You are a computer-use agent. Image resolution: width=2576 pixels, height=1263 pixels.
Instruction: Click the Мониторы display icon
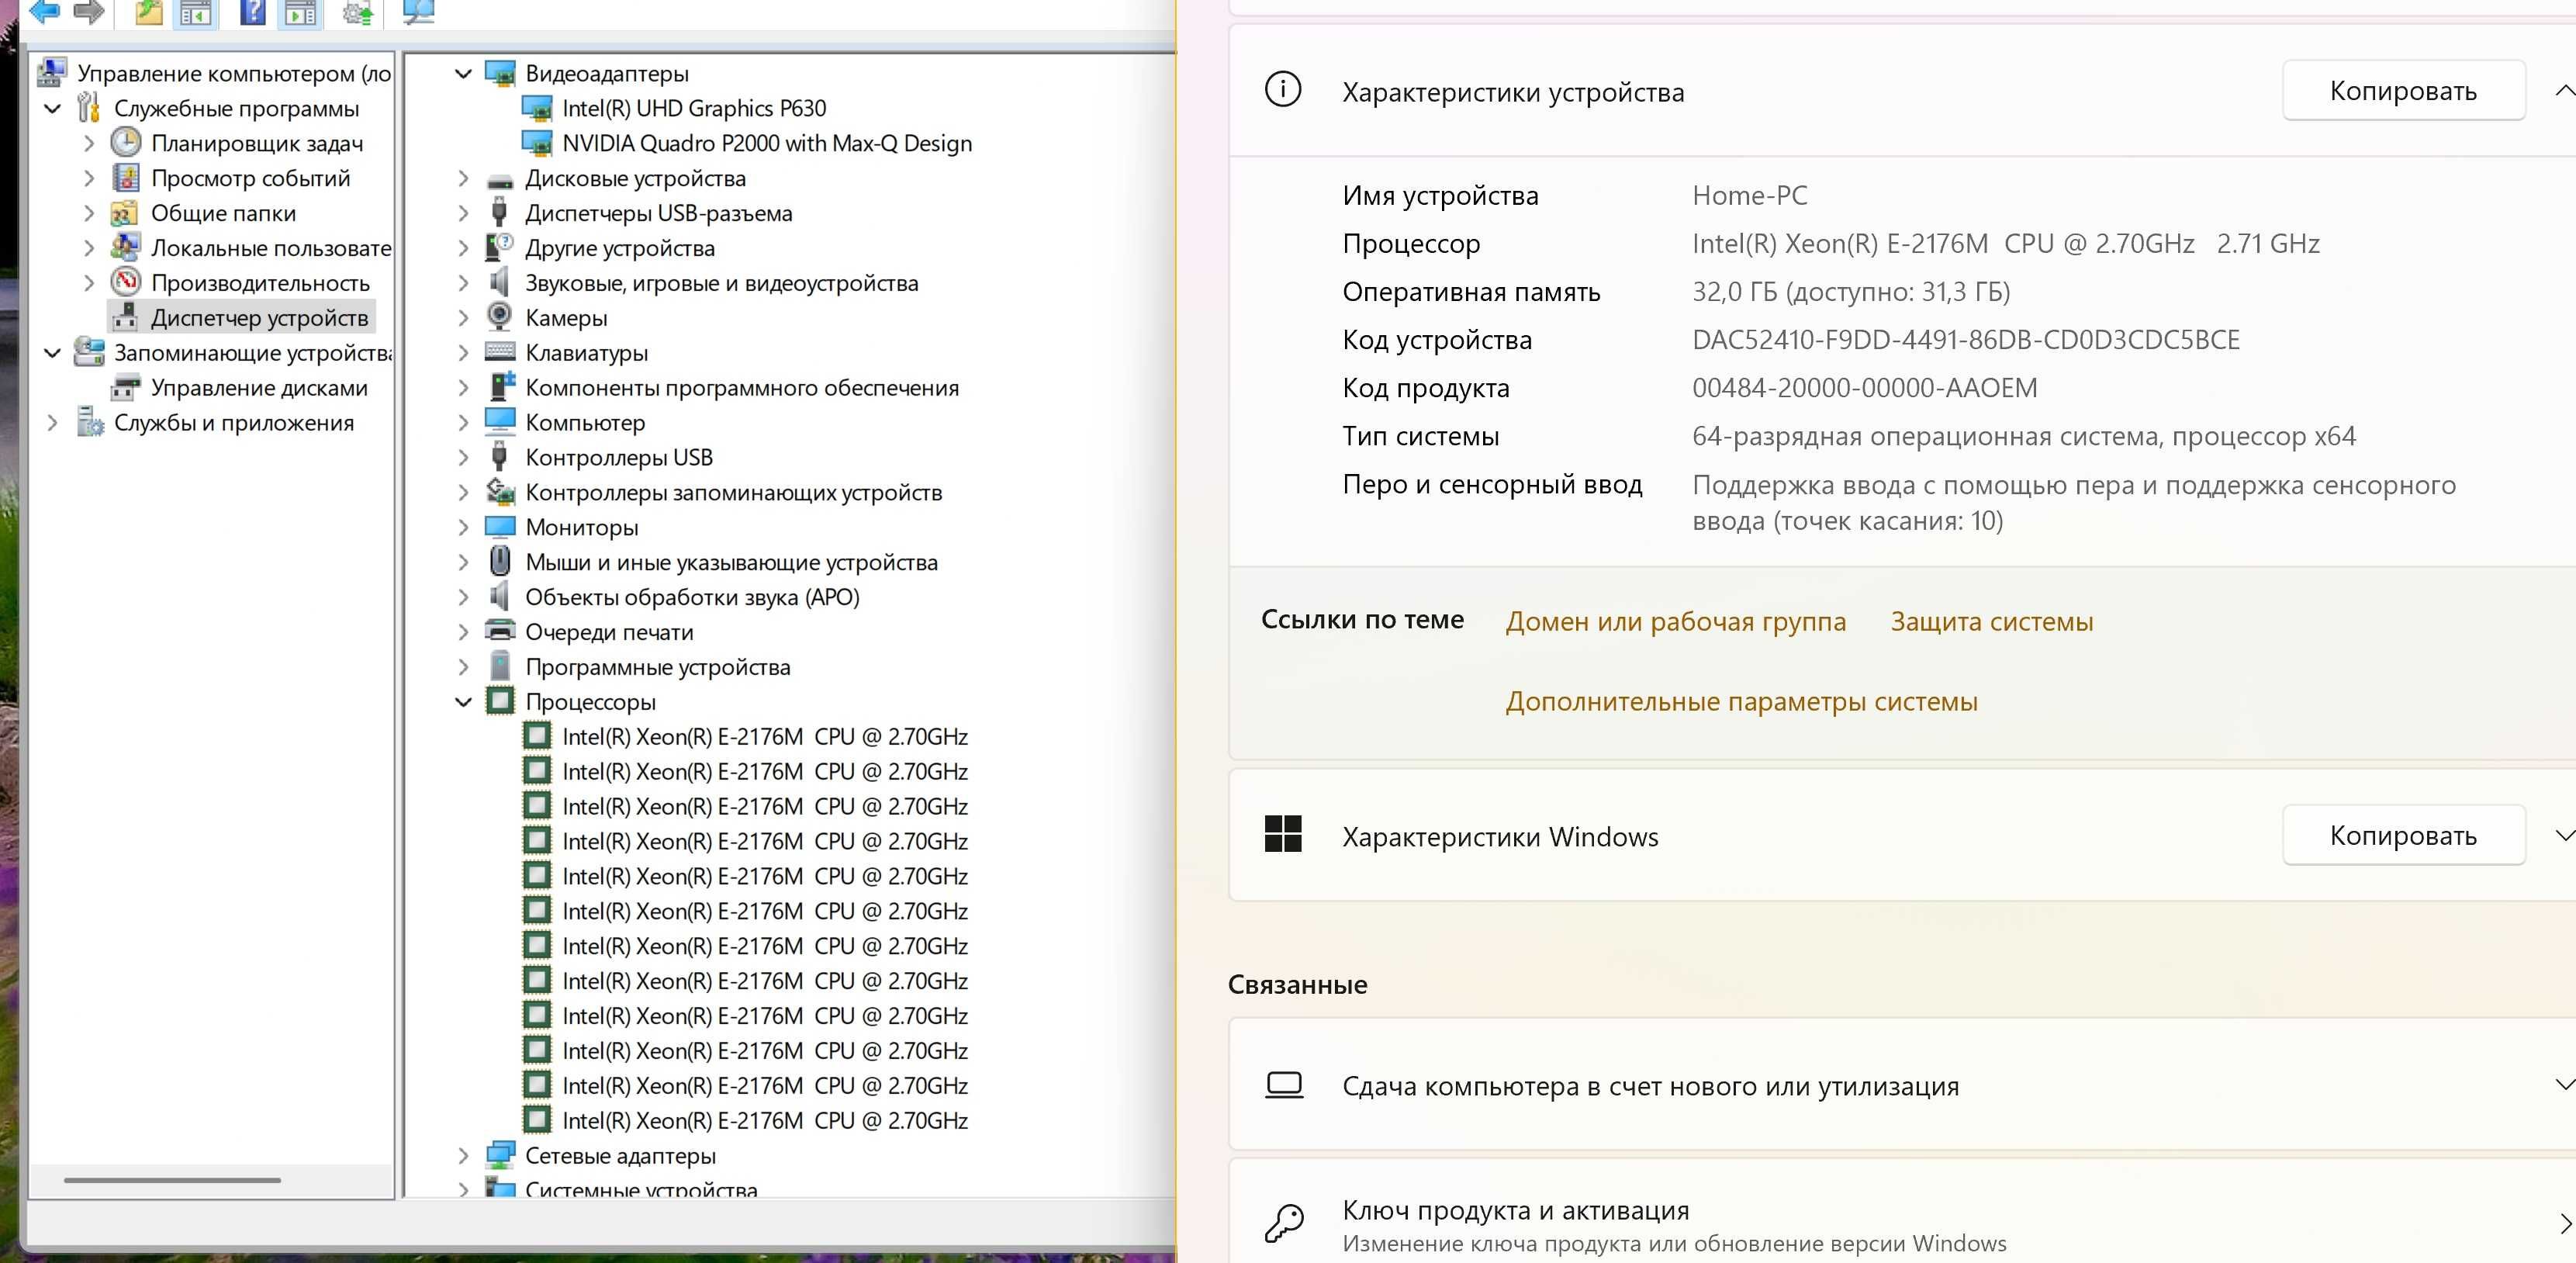pyautogui.click(x=500, y=526)
